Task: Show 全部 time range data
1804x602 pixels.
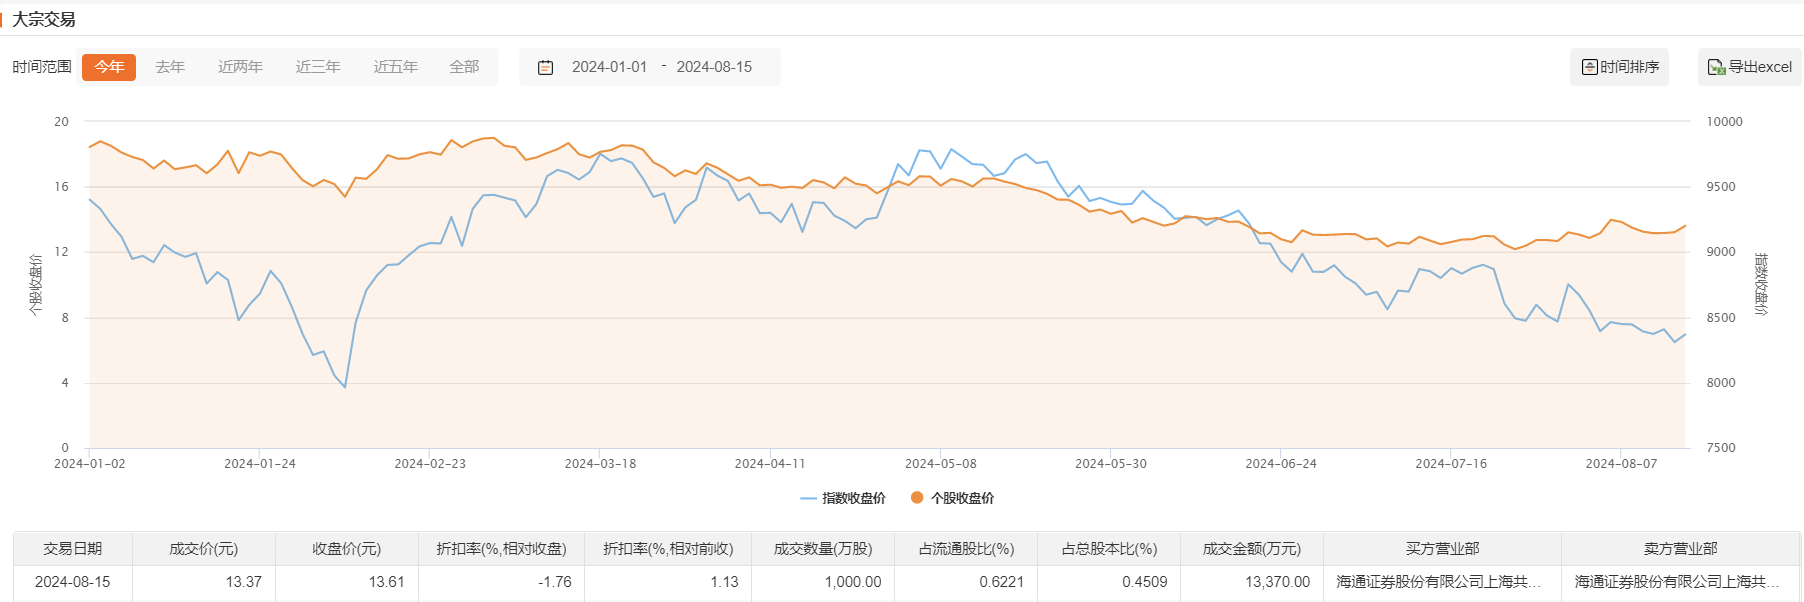Action: (464, 67)
